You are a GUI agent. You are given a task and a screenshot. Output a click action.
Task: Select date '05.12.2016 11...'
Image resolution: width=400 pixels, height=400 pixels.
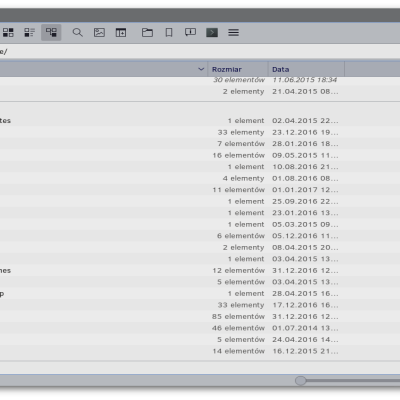point(305,236)
